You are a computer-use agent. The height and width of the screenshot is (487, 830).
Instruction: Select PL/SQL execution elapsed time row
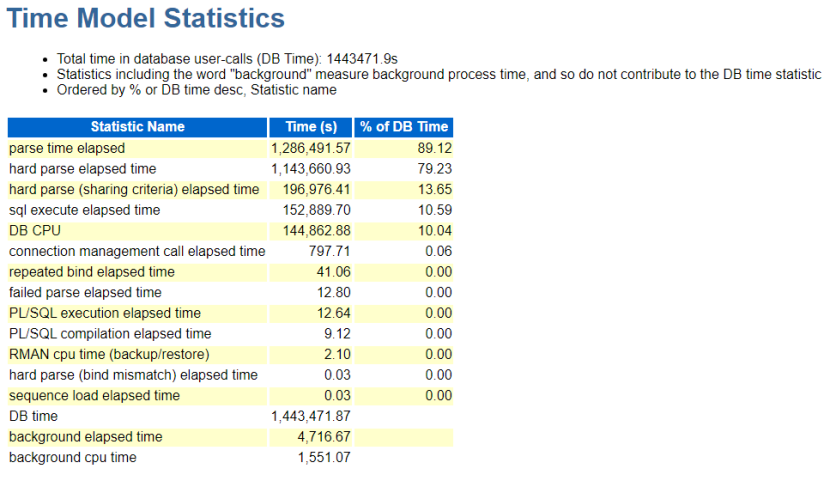click(x=105, y=313)
